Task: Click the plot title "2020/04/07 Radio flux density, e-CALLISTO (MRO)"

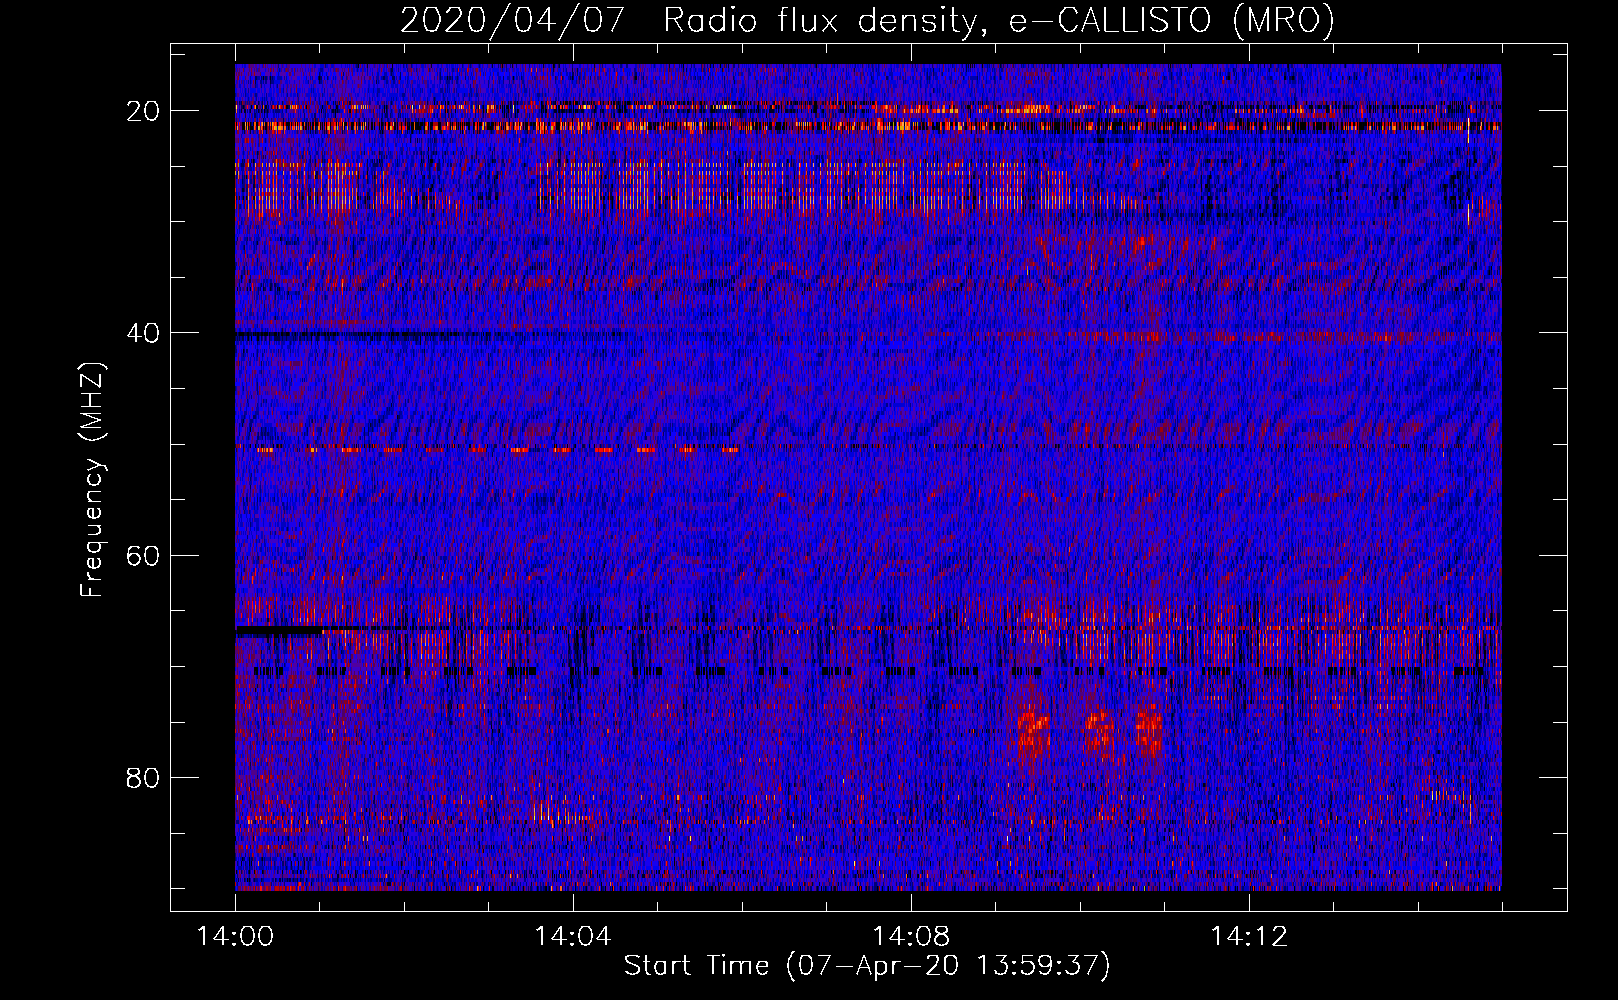Action: (867, 20)
